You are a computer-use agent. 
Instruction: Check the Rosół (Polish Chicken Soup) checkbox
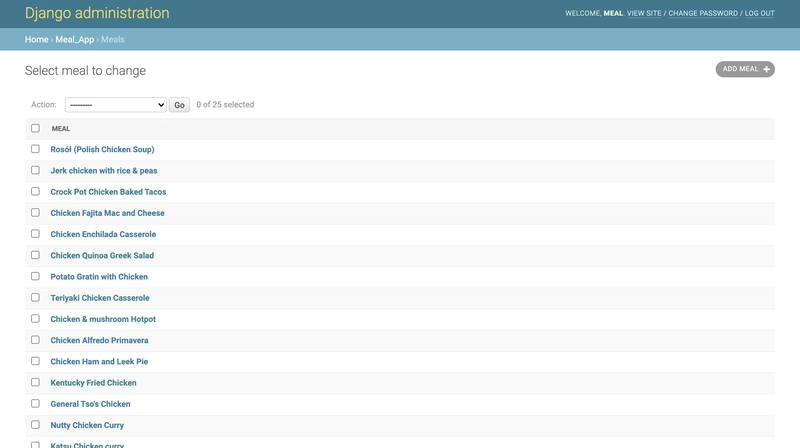pyautogui.click(x=35, y=149)
